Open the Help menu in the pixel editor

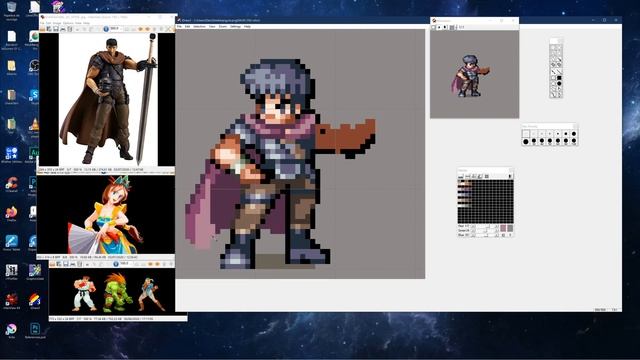point(247,27)
